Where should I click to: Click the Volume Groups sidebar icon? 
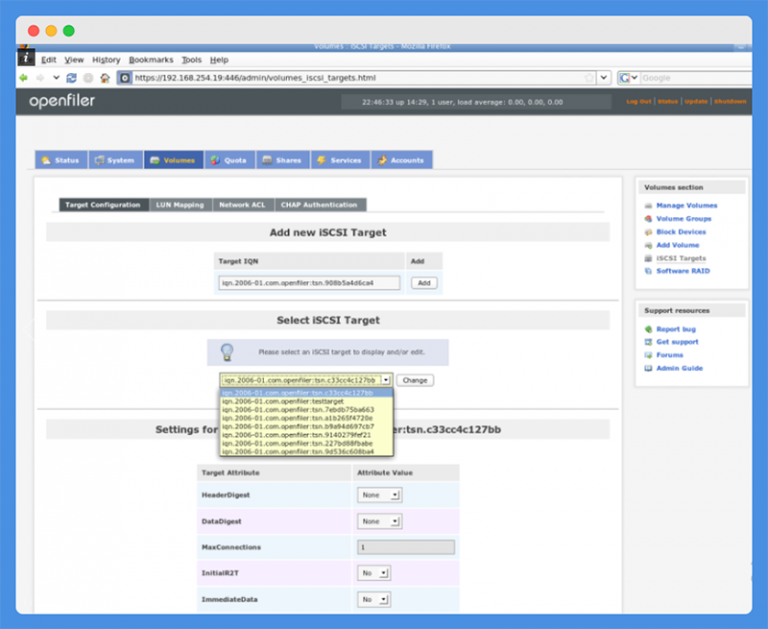[648, 219]
